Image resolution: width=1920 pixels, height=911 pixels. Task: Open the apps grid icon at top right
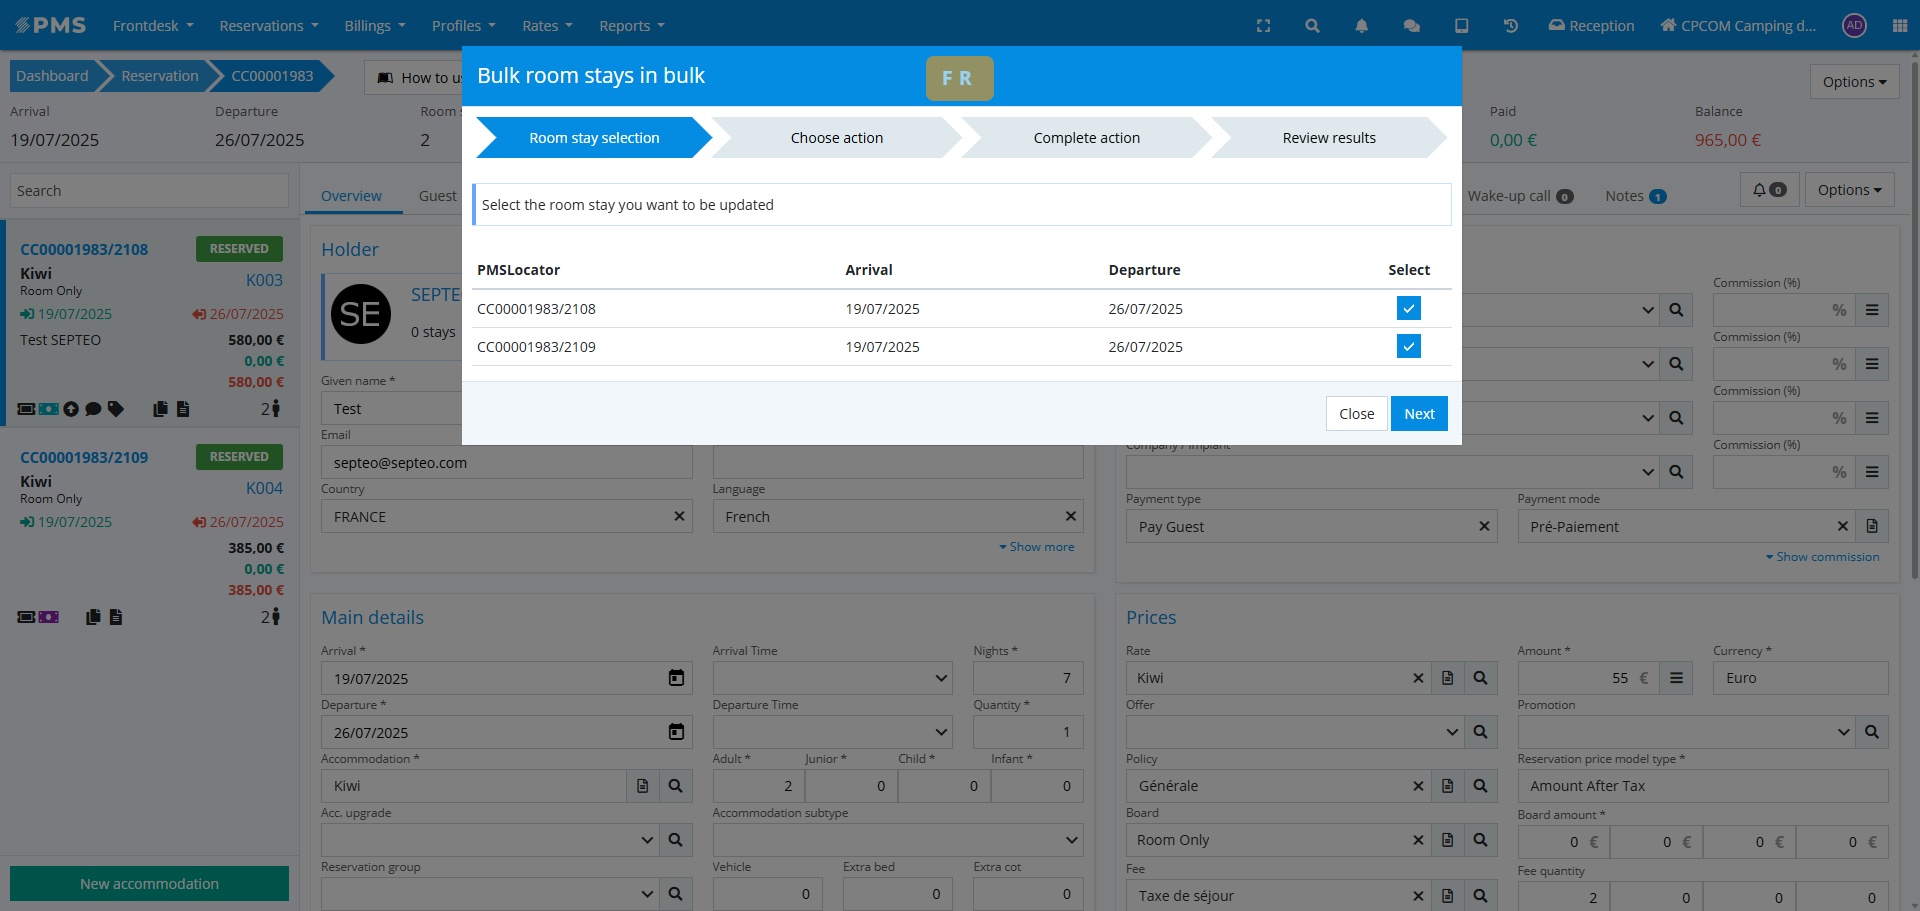click(1899, 26)
